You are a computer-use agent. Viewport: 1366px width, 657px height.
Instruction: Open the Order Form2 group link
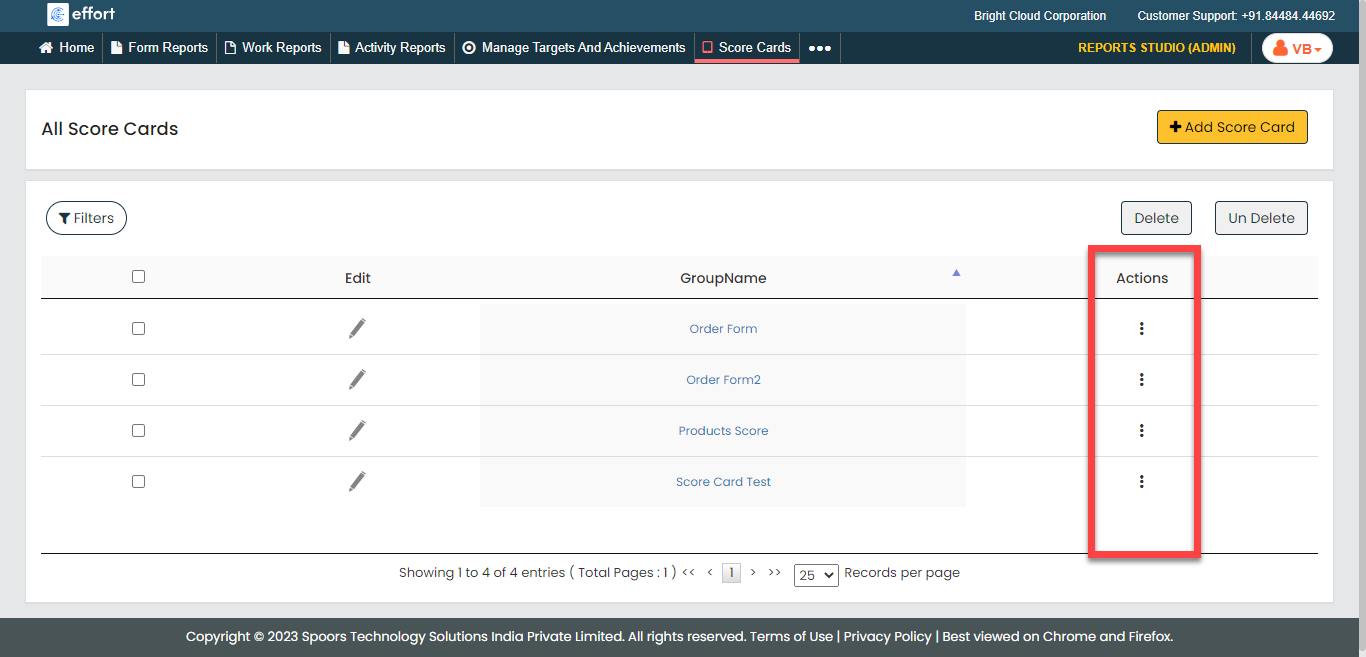723,380
